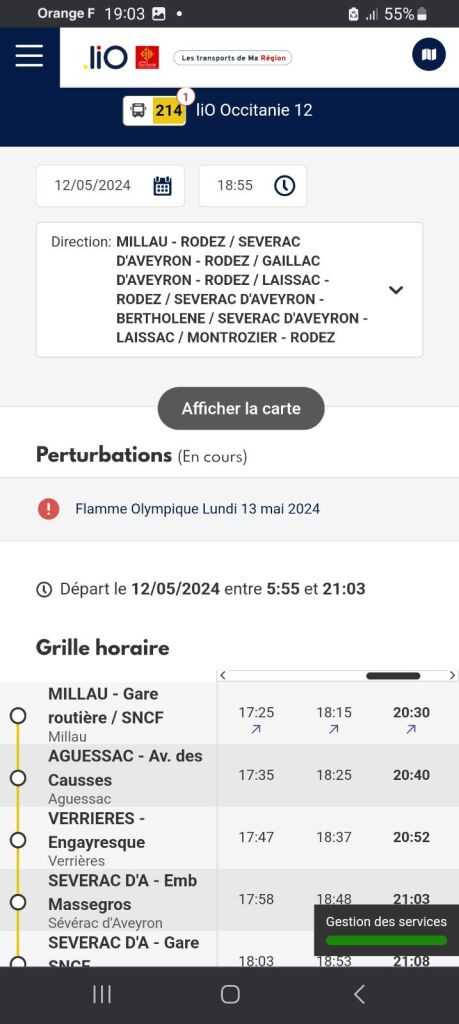Tap the arrow under 20:30 departure
Screen dimensions: 459x1024
[x=411, y=729]
